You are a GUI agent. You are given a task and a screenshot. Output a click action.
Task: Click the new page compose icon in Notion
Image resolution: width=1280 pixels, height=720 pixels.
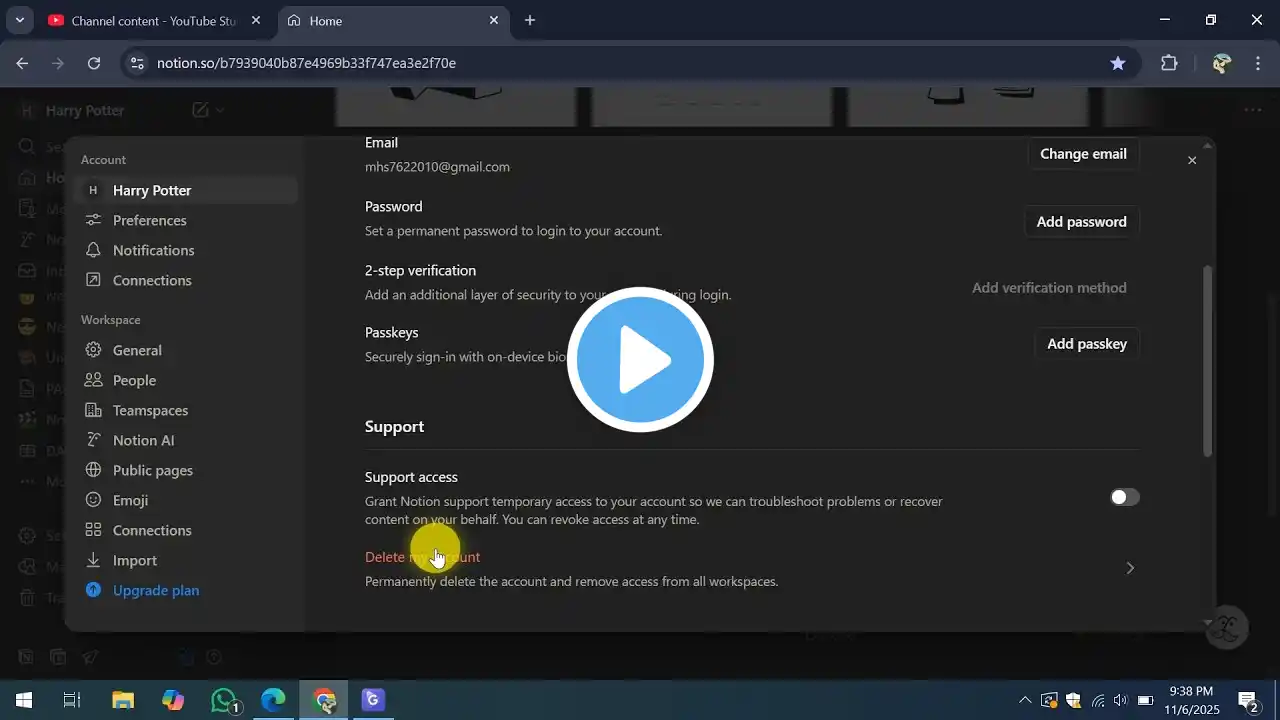point(200,110)
